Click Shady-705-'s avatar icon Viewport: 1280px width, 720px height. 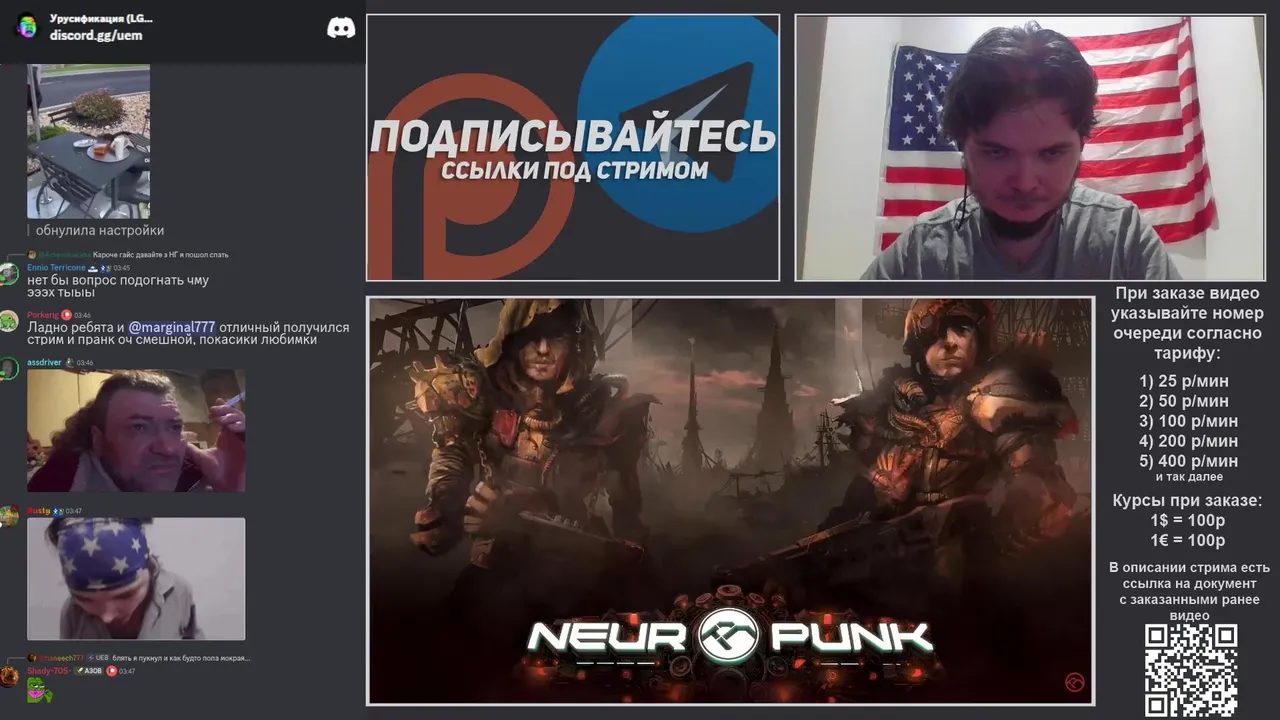coord(9,676)
